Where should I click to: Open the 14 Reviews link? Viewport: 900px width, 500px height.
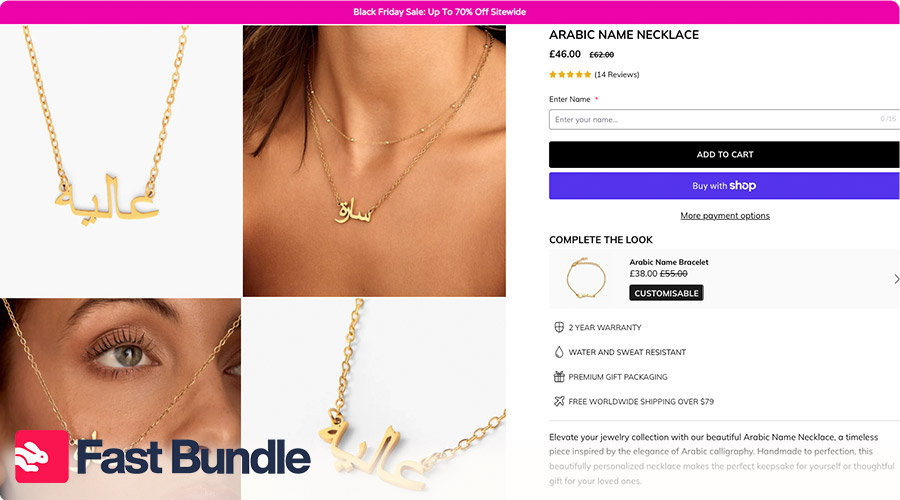[x=616, y=75]
